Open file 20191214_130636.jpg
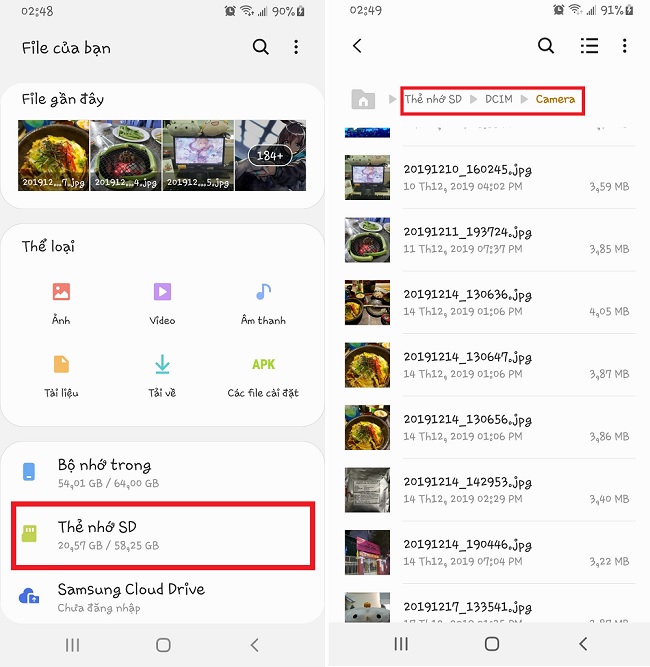The height and width of the screenshot is (667, 650). (490, 302)
